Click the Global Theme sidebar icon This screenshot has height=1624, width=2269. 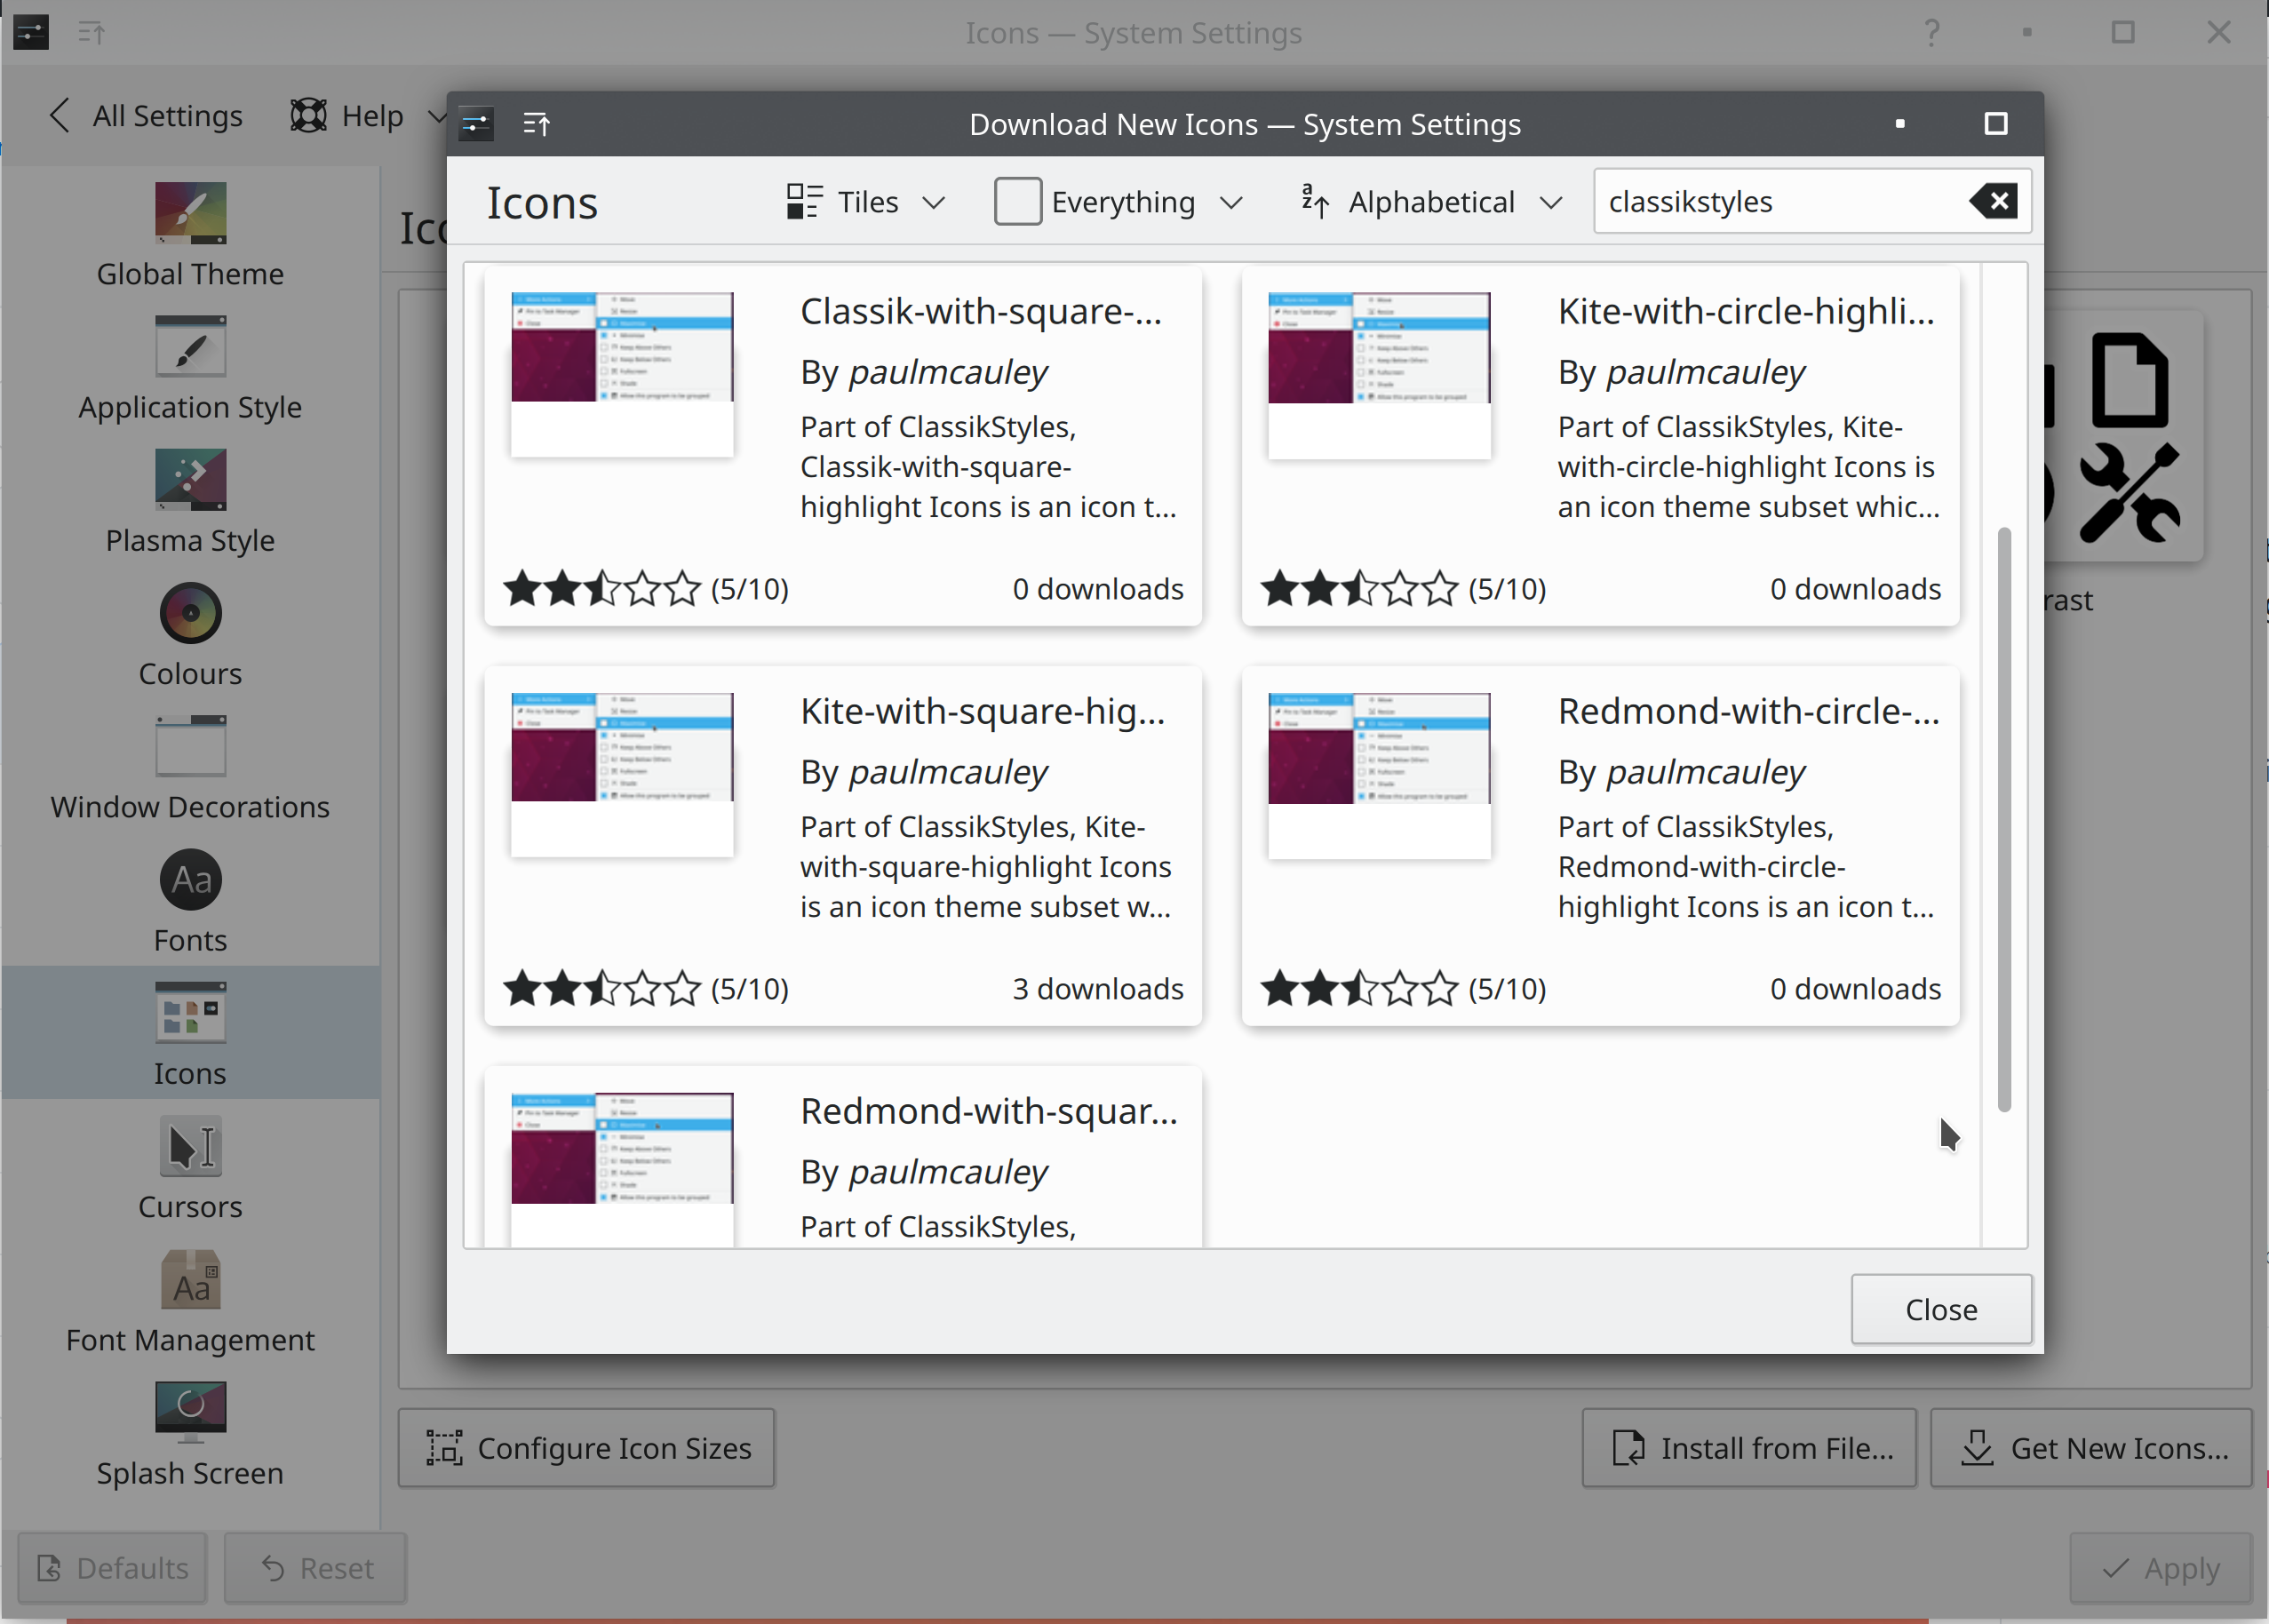[190, 214]
